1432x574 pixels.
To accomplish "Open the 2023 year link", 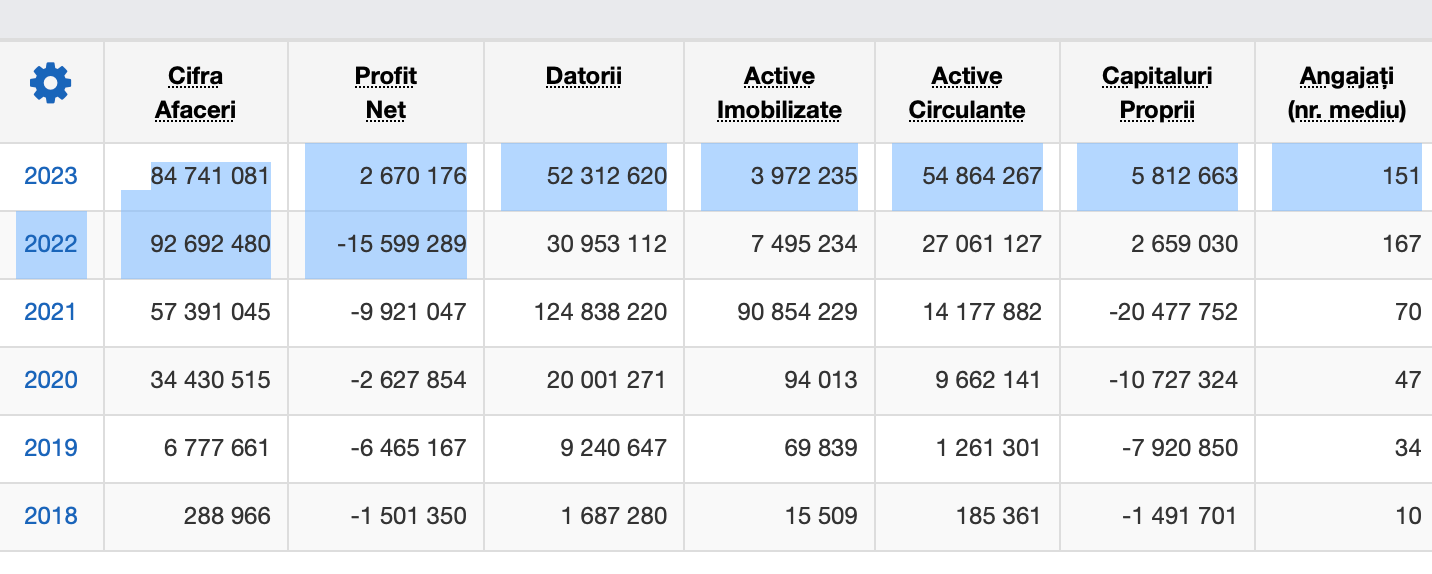I will pyautogui.click(x=50, y=176).
